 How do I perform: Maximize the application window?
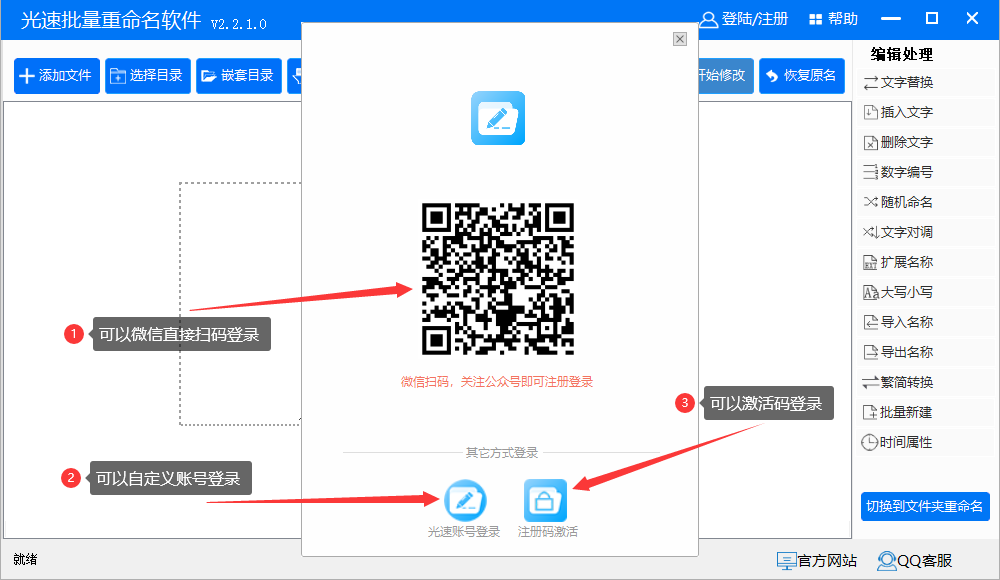(932, 19)
